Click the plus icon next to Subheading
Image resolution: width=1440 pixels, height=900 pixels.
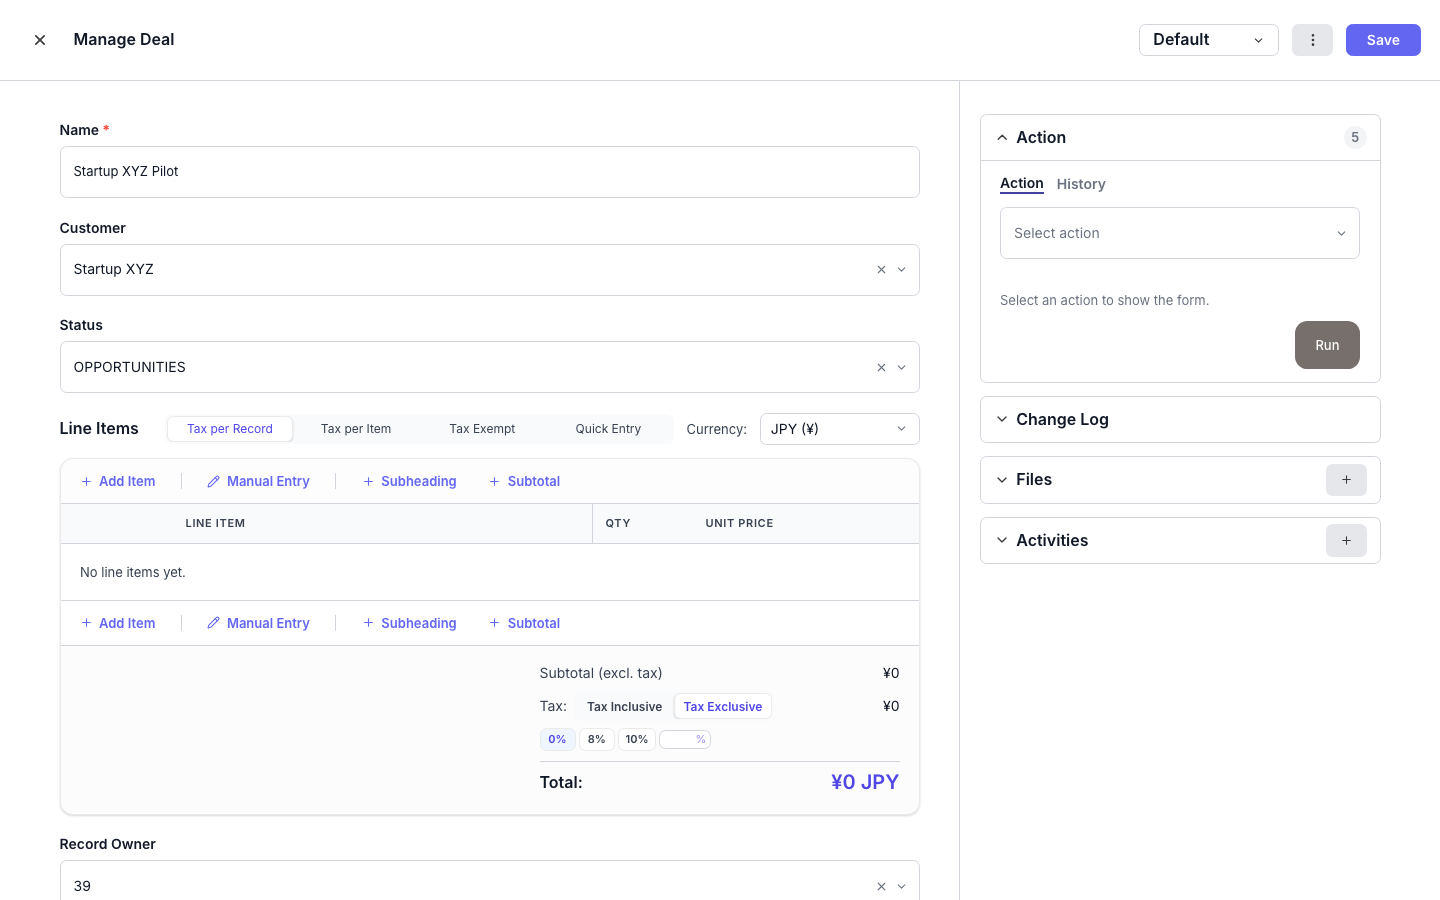coord(368,481)
